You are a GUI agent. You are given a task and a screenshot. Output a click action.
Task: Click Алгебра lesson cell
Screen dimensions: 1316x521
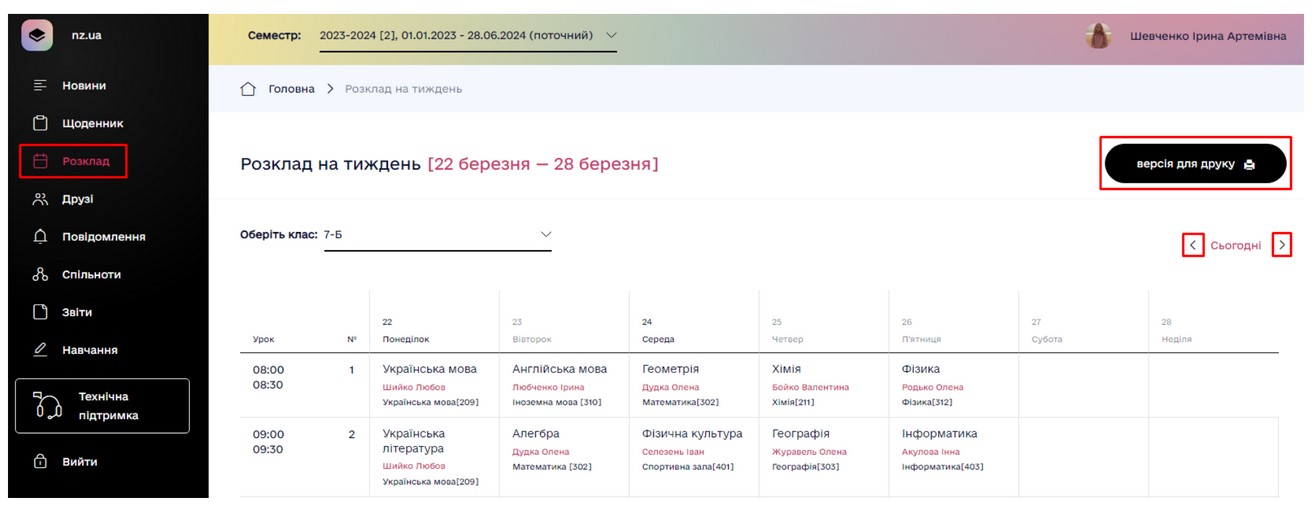(x=536, y=434)
